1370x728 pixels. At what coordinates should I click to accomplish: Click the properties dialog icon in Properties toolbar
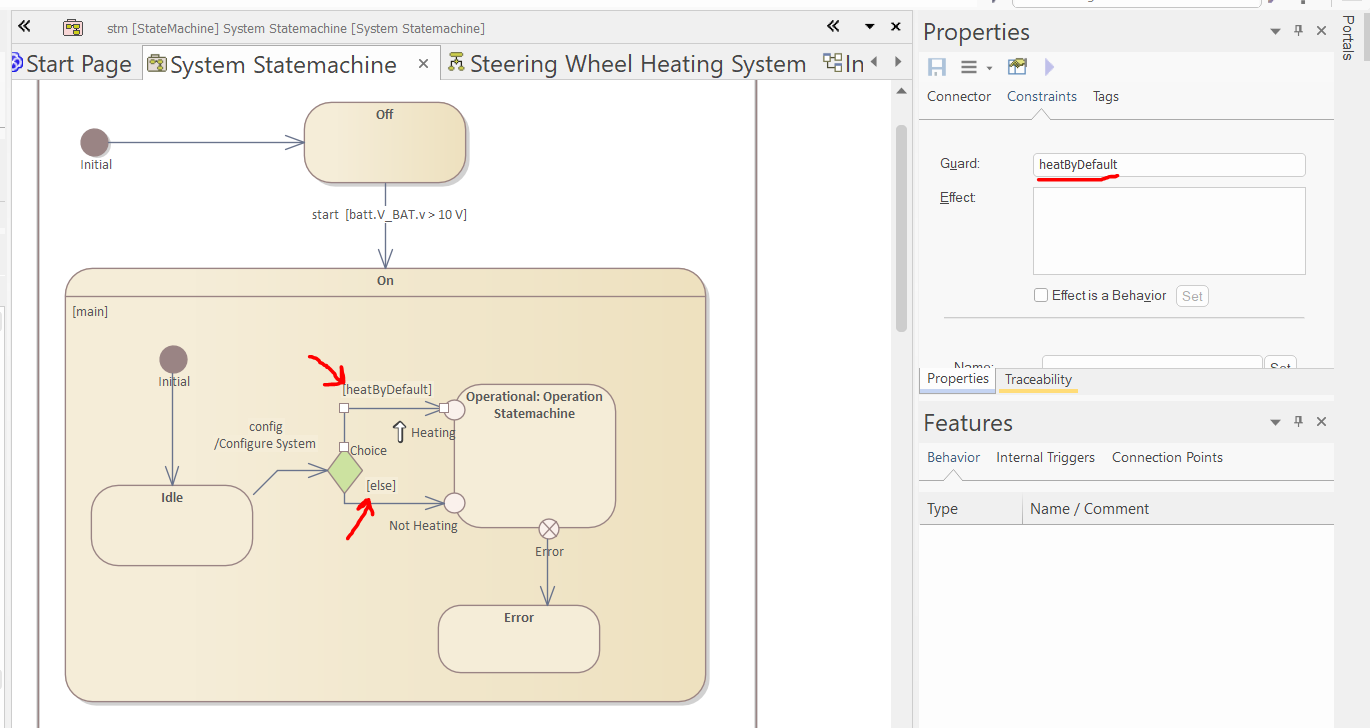pyautogui.click(x=1017, y=67)
